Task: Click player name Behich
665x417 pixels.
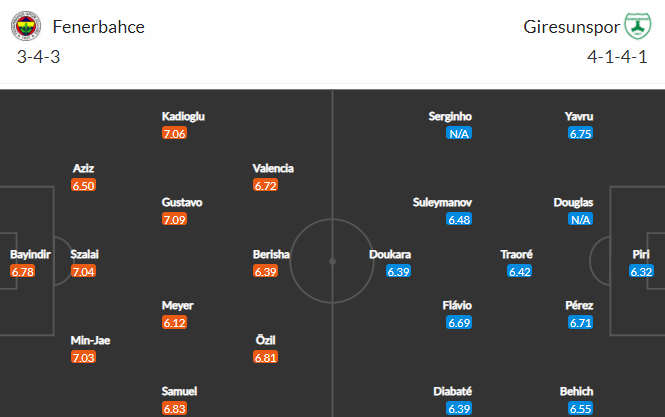Action: [x=576, y=391]
